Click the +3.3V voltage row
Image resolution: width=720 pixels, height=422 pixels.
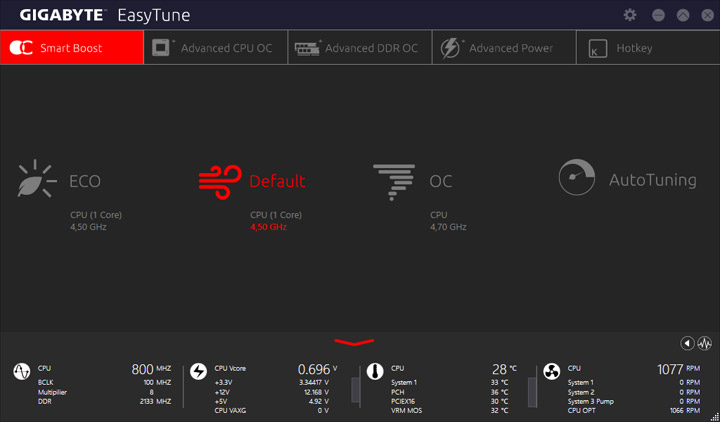coord(271,383)
